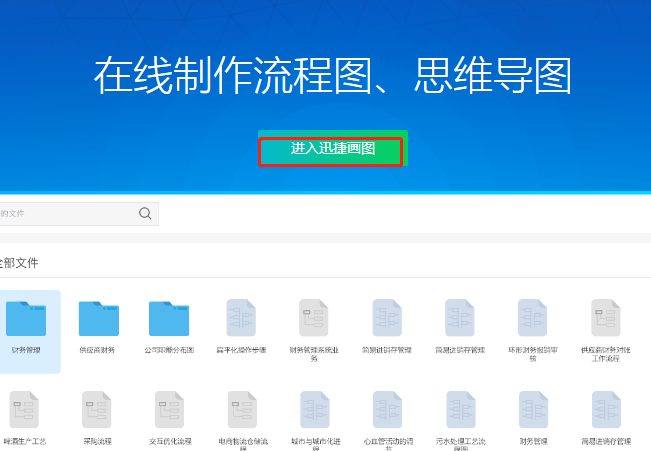Viewport: 651px width, 451px height.
Task: Open the 供应商财务 folder
Action: [99, 319]
